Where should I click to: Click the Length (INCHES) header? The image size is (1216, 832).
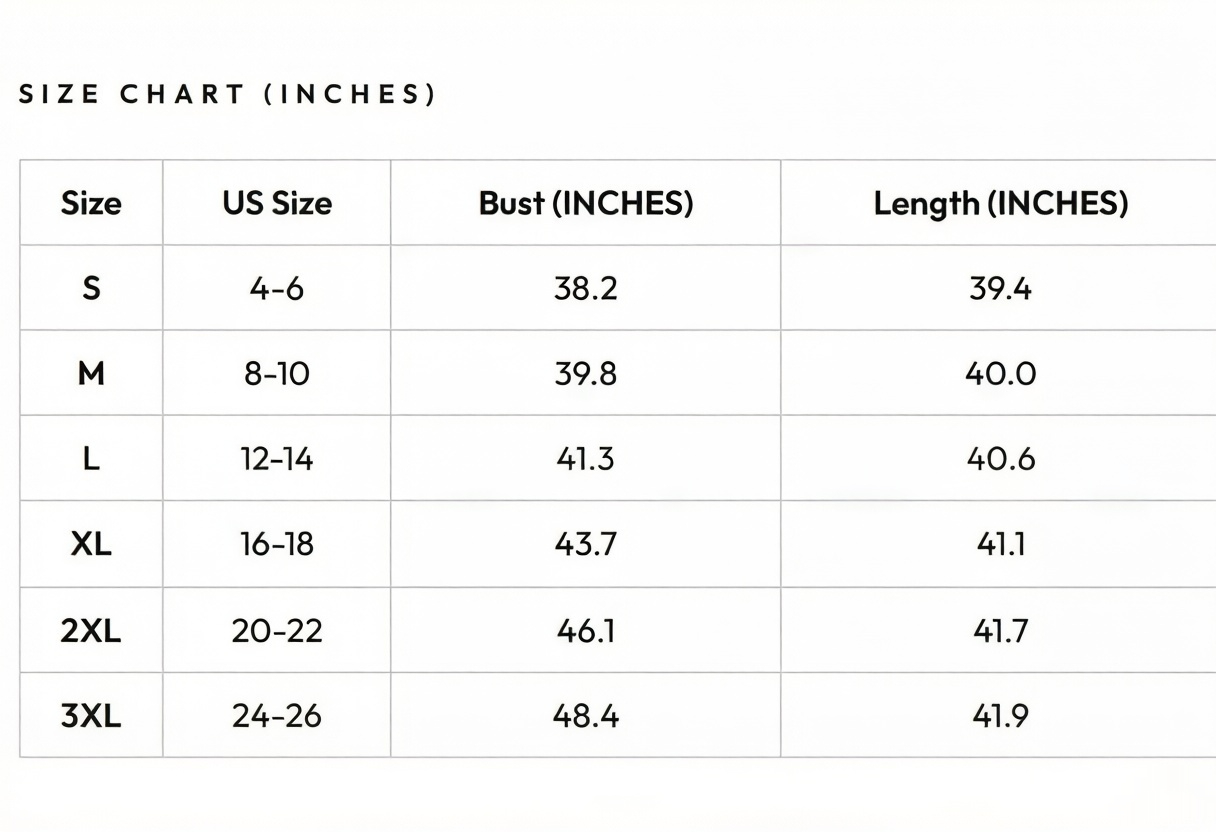pos(1001,203)
